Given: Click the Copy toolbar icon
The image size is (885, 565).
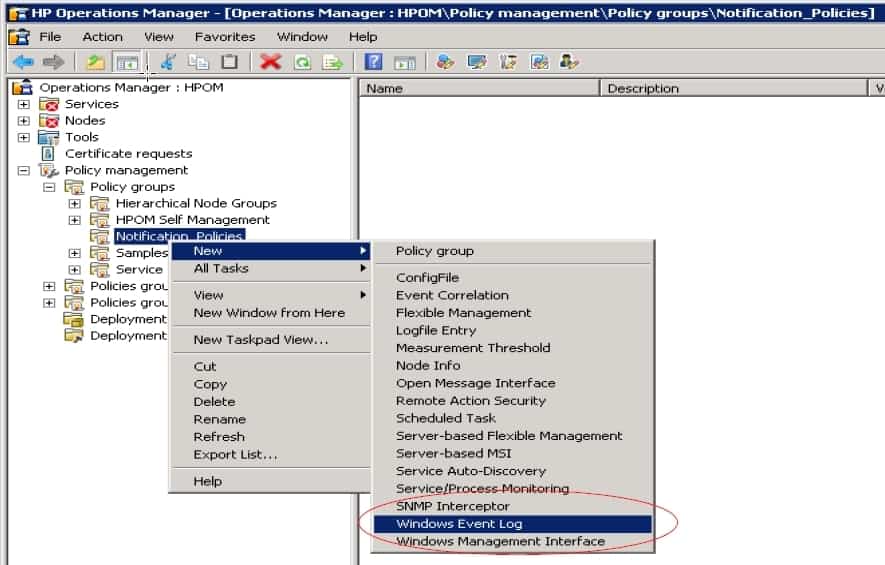Looking at the screenshot, I should (198, 62).
